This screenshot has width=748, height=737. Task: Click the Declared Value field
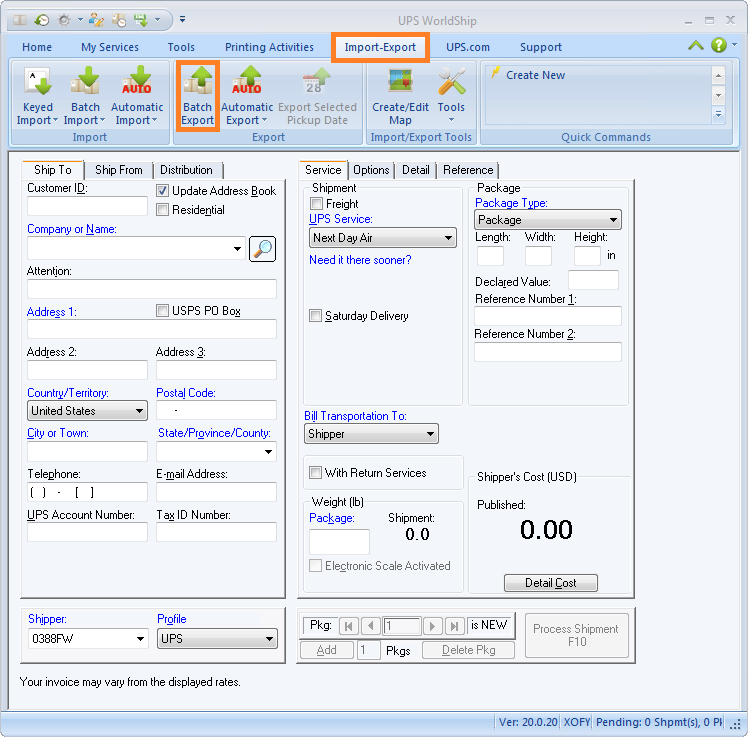coord(593,280)
